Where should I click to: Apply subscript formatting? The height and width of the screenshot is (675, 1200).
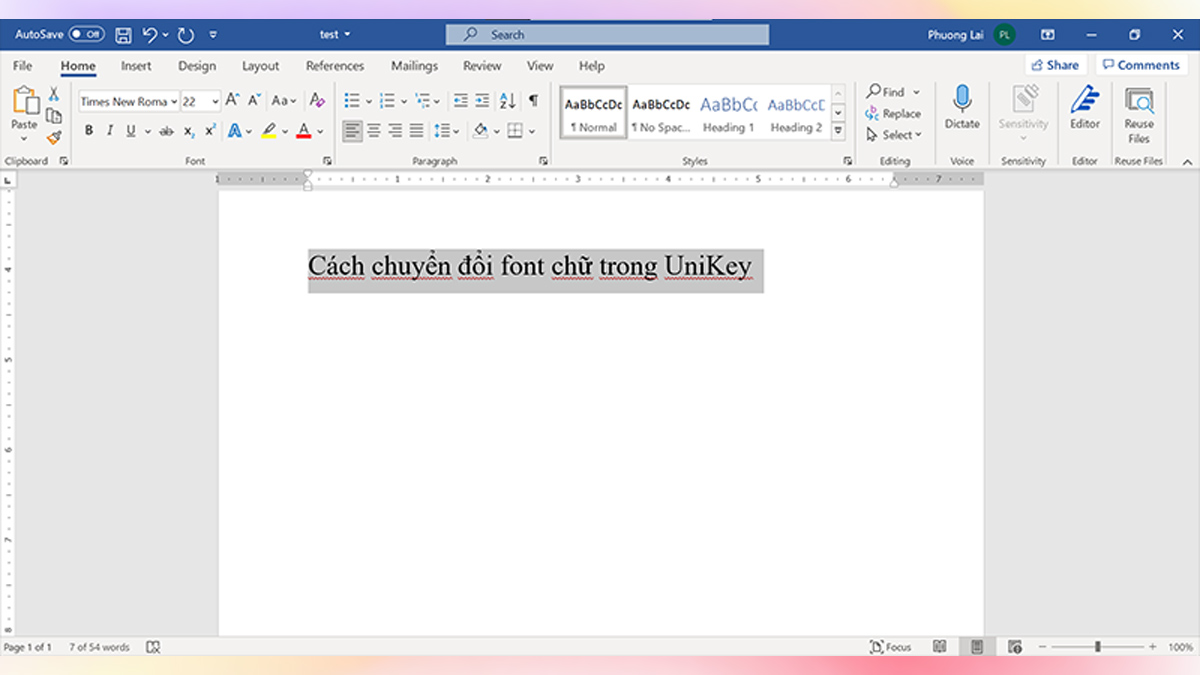pyautogui.click(x=189, y=131)
